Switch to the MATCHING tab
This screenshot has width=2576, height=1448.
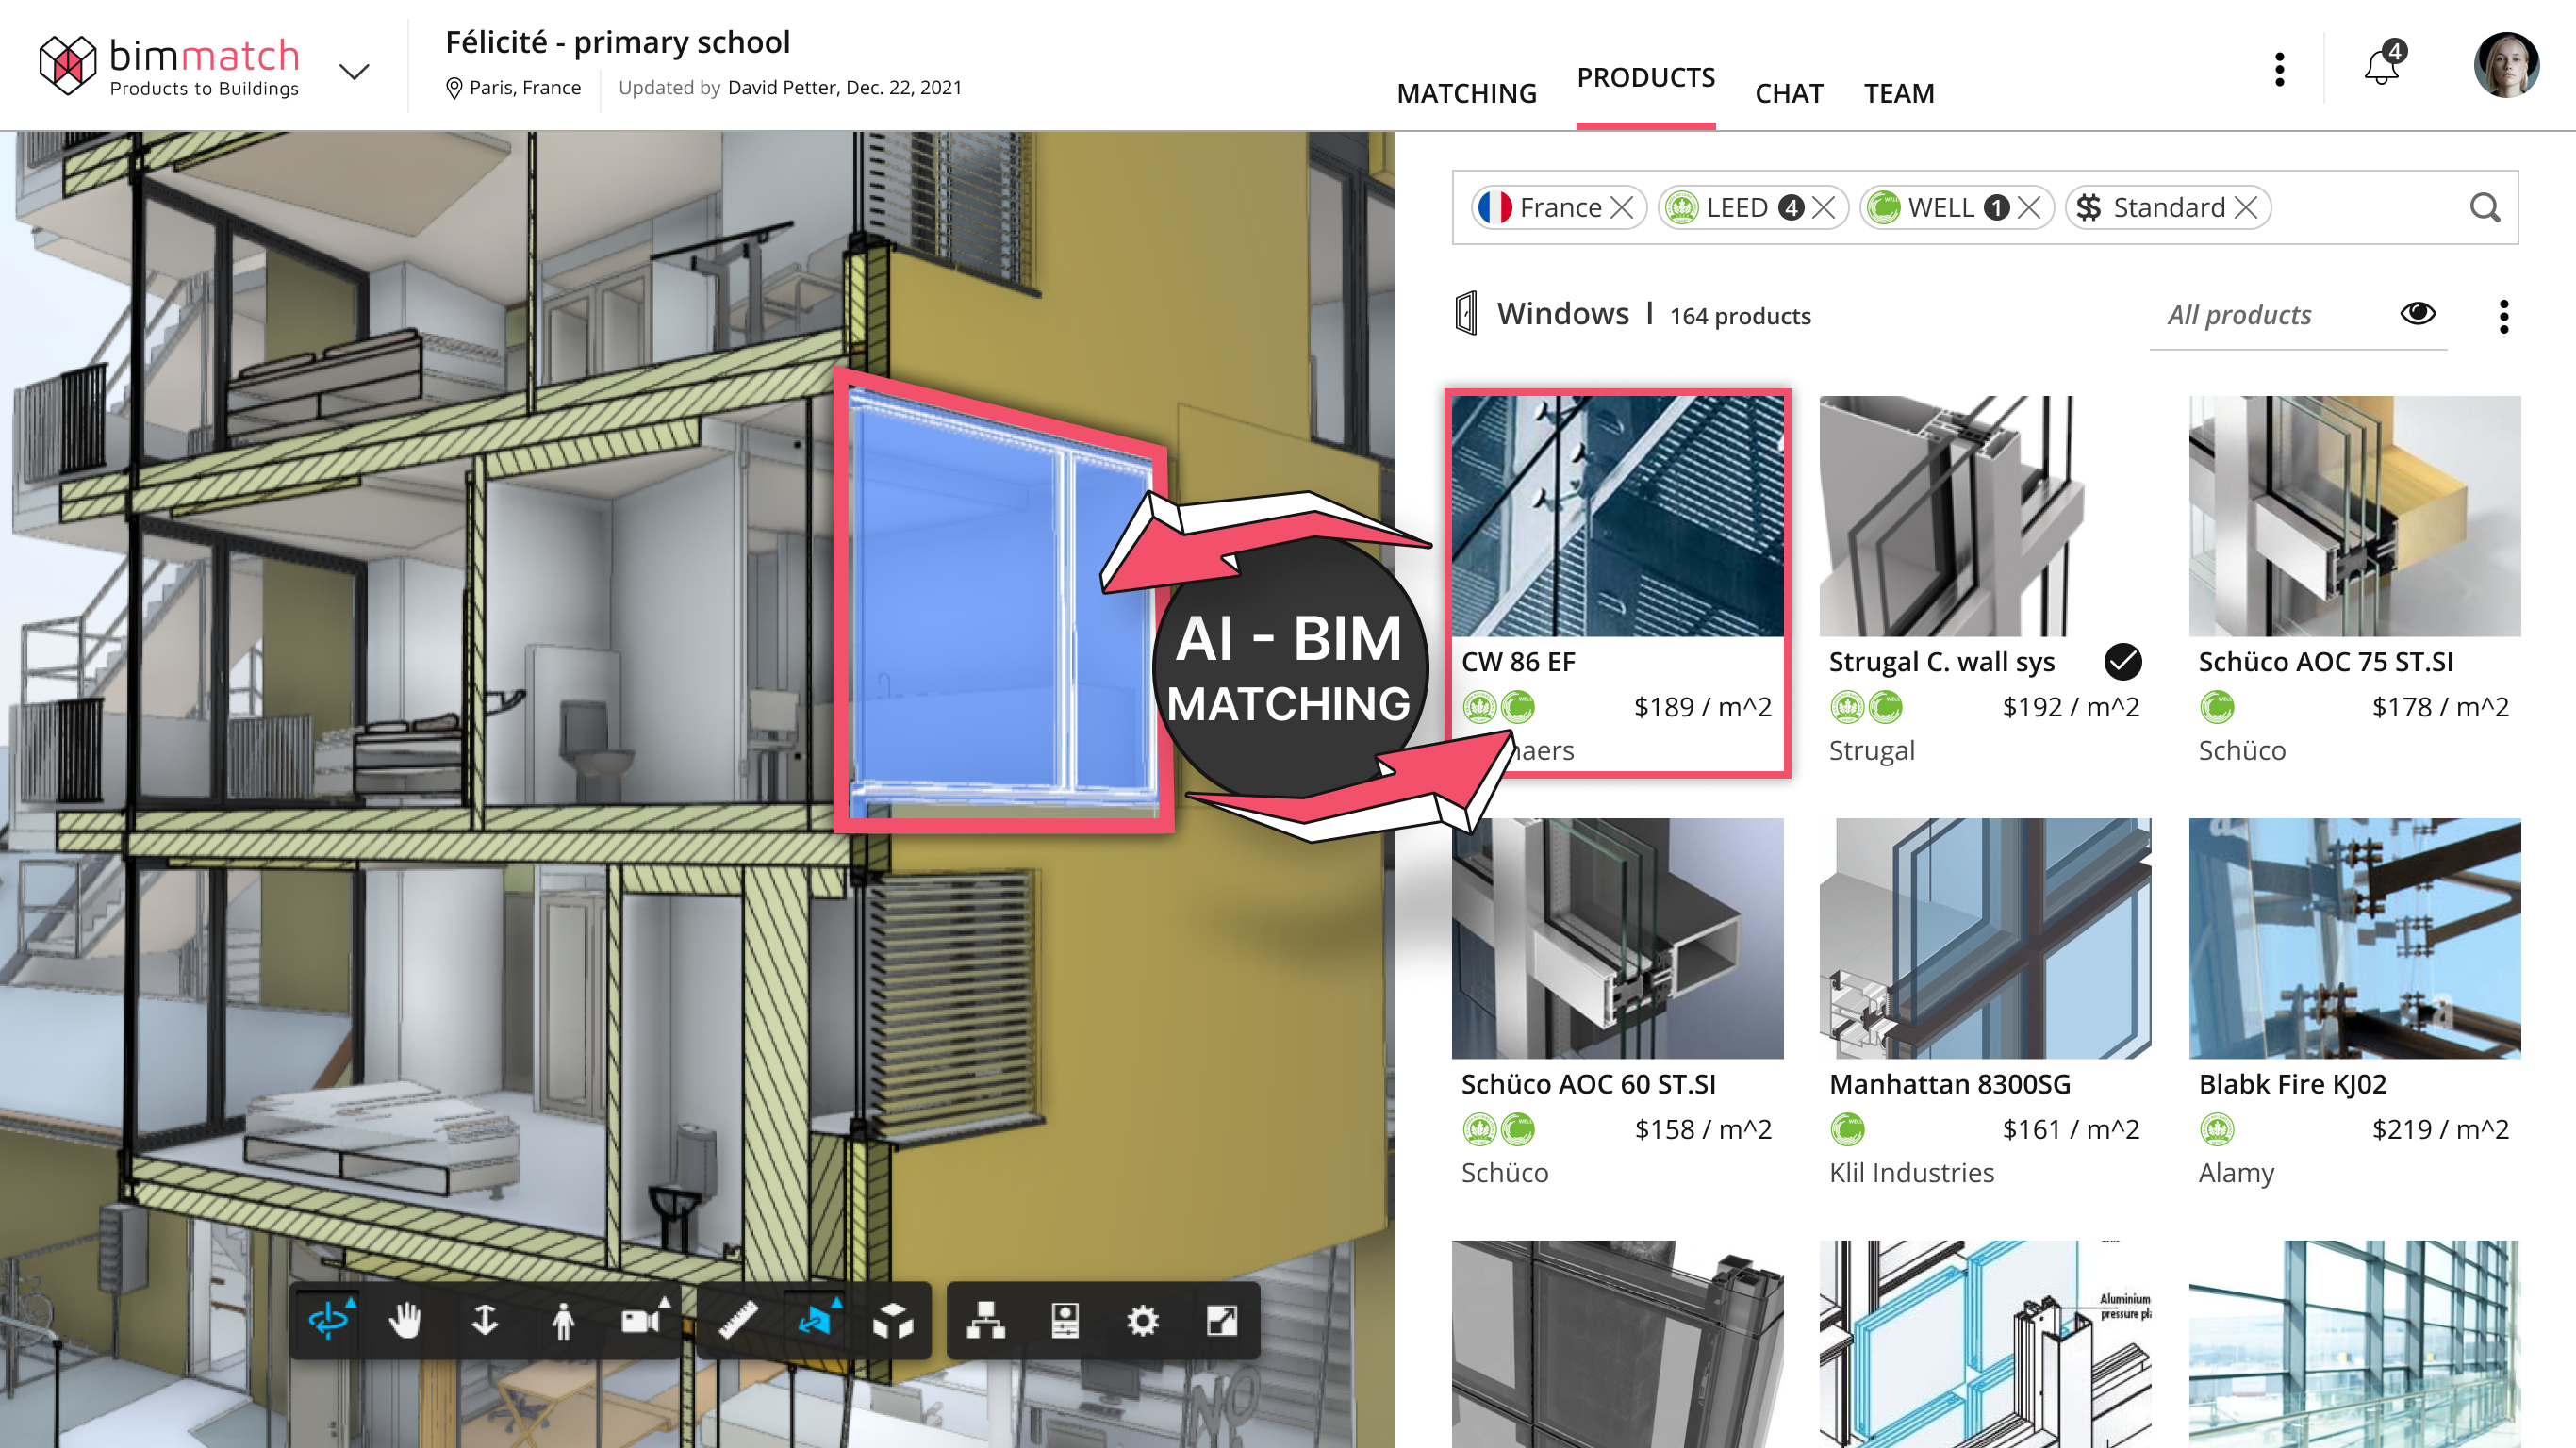pyautogui.click(x=1466, y=92)
